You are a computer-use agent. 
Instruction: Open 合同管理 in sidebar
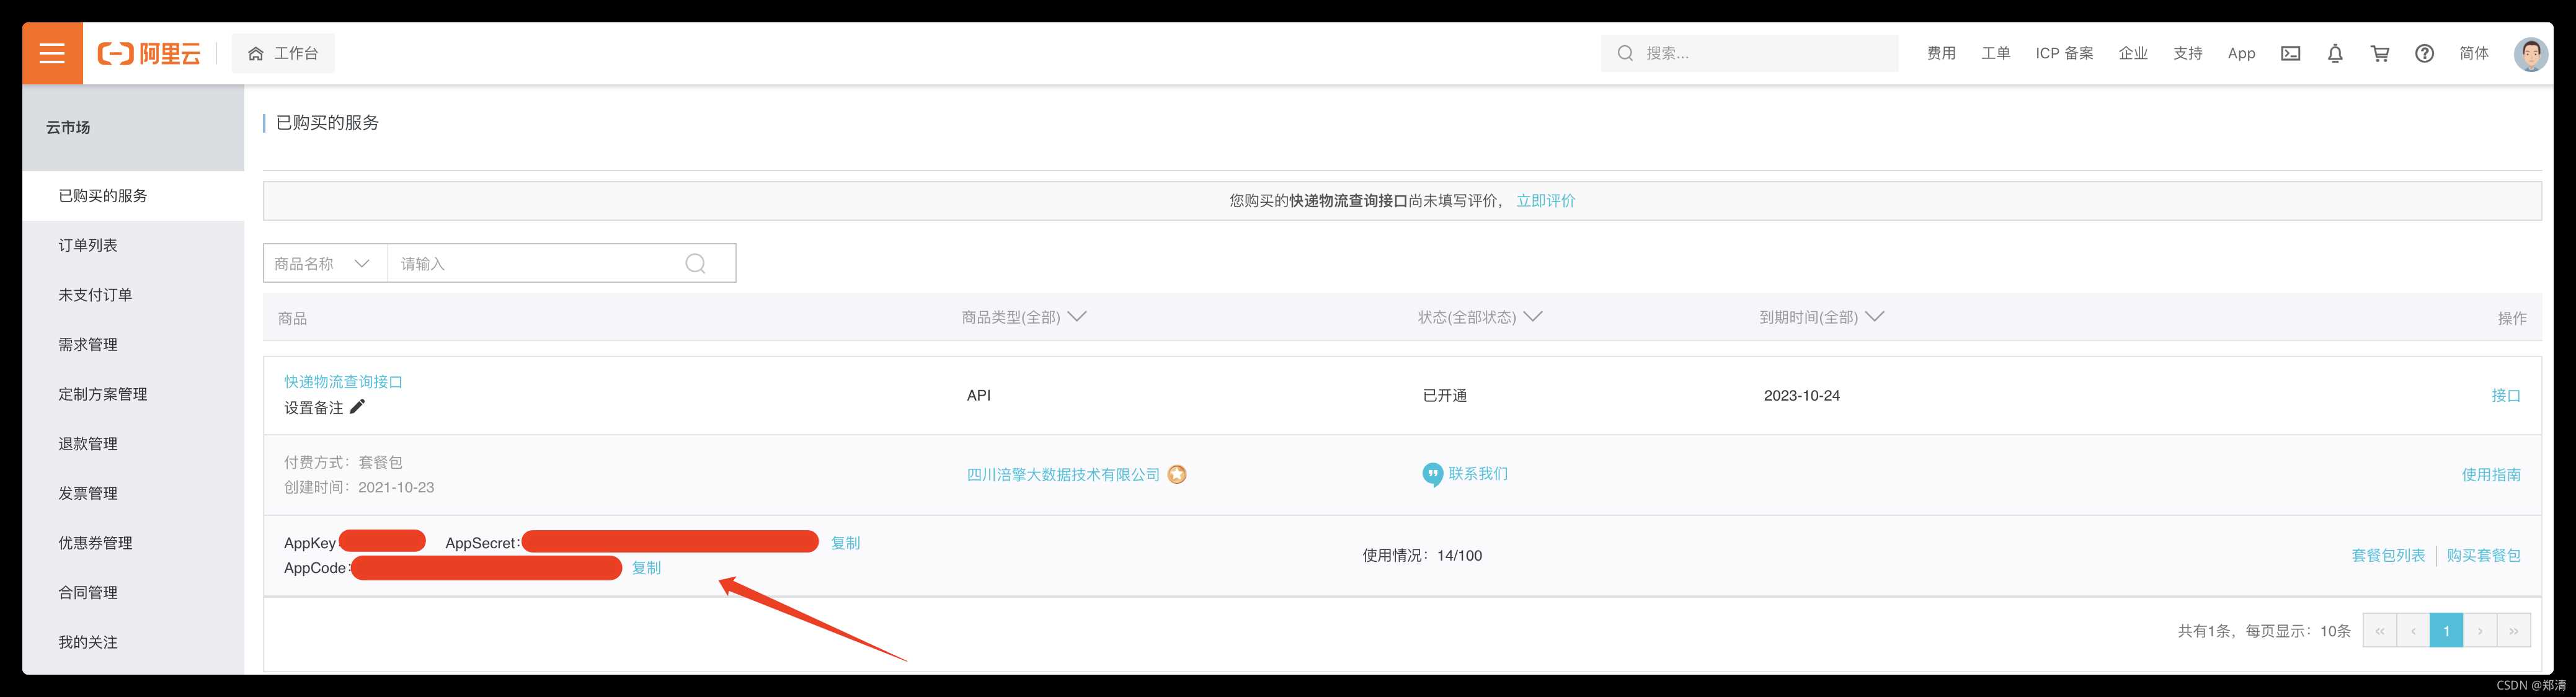click(133, 592)
